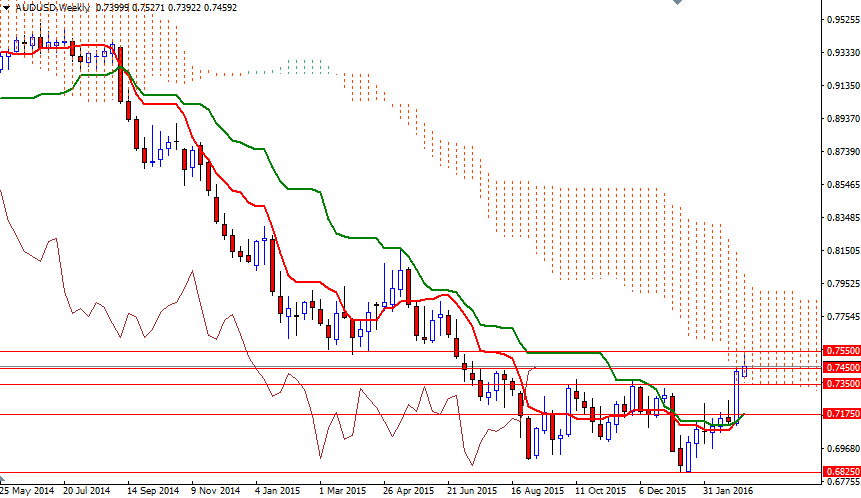
Task: Click the 6 Dec 2015 date label
Action: [661, 491]
